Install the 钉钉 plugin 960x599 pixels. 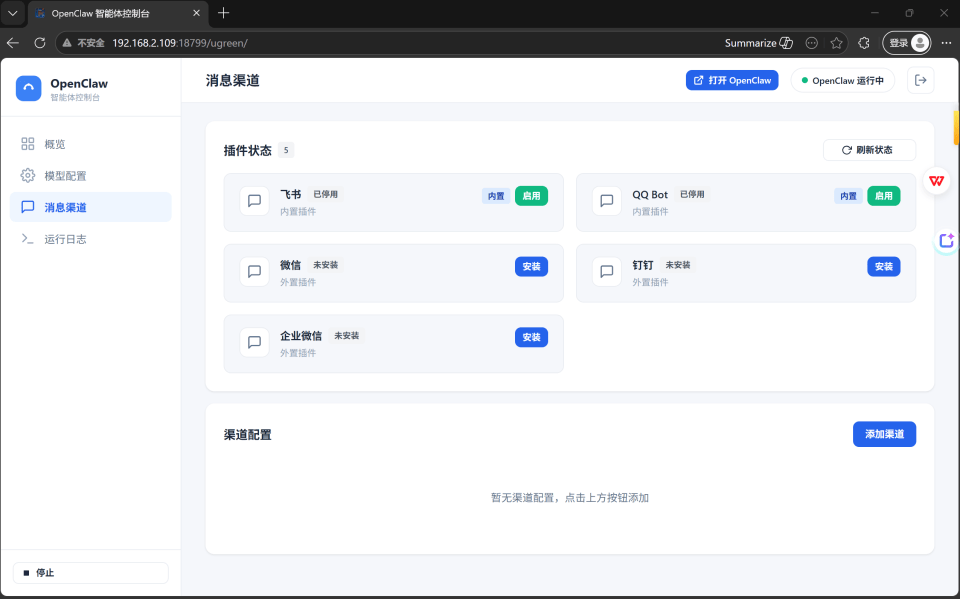[x=883, y=266]
